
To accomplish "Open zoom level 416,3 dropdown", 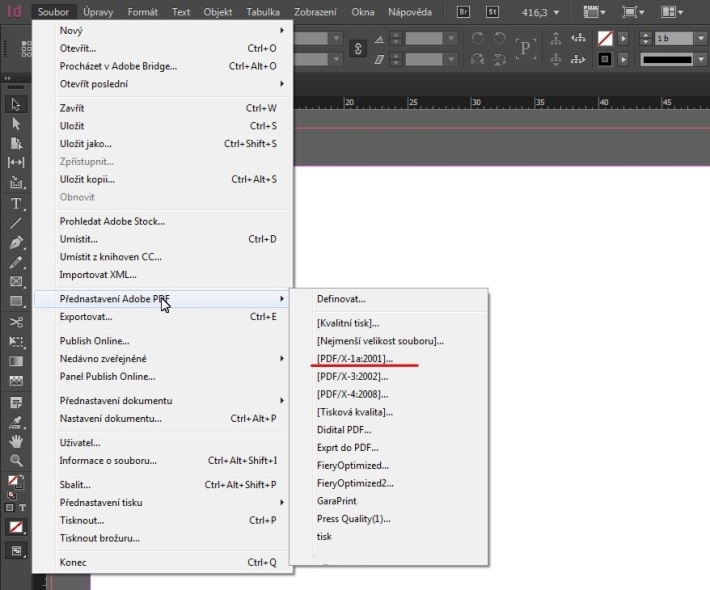I will [556, 12].
